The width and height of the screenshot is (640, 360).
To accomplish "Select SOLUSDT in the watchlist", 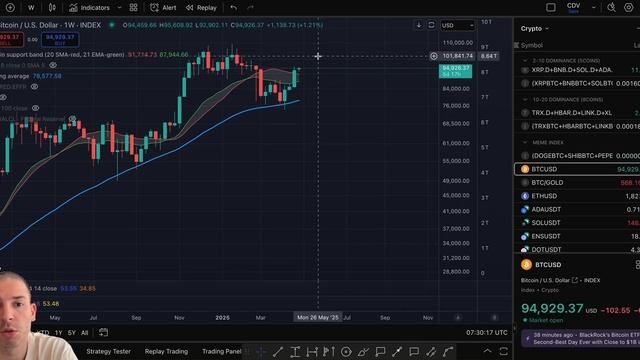I will 577,223.
